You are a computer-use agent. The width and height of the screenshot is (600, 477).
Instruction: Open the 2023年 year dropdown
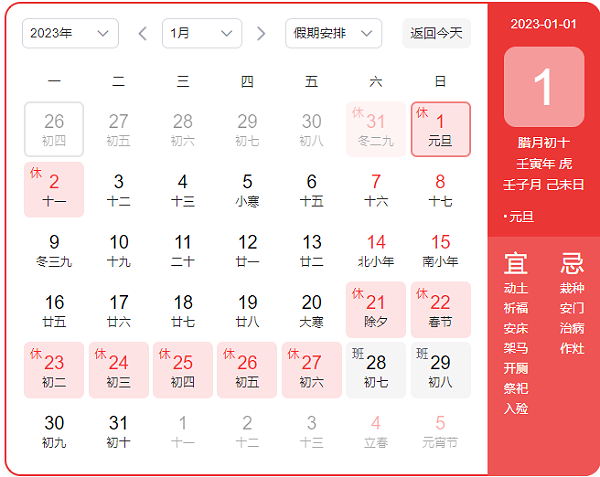coord(70,33)
